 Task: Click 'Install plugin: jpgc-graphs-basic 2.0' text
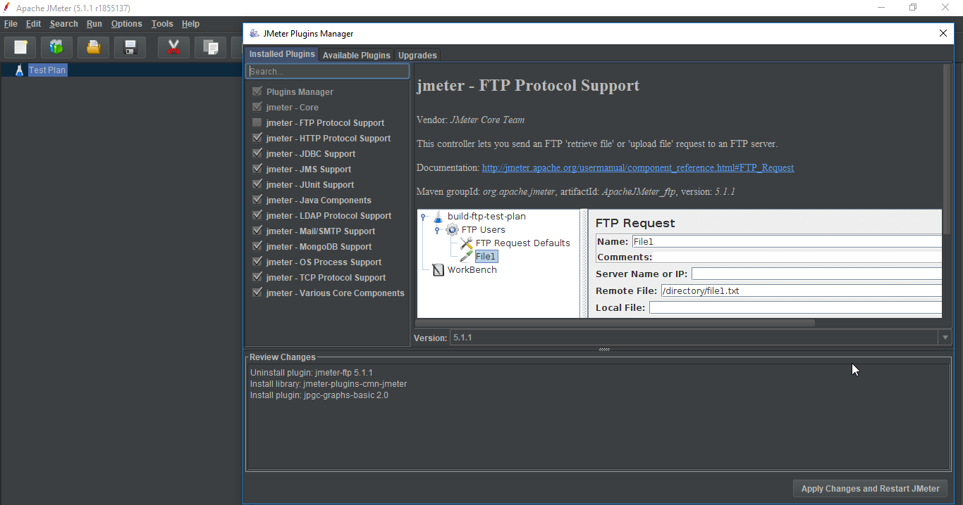click(x=319, y=395)
